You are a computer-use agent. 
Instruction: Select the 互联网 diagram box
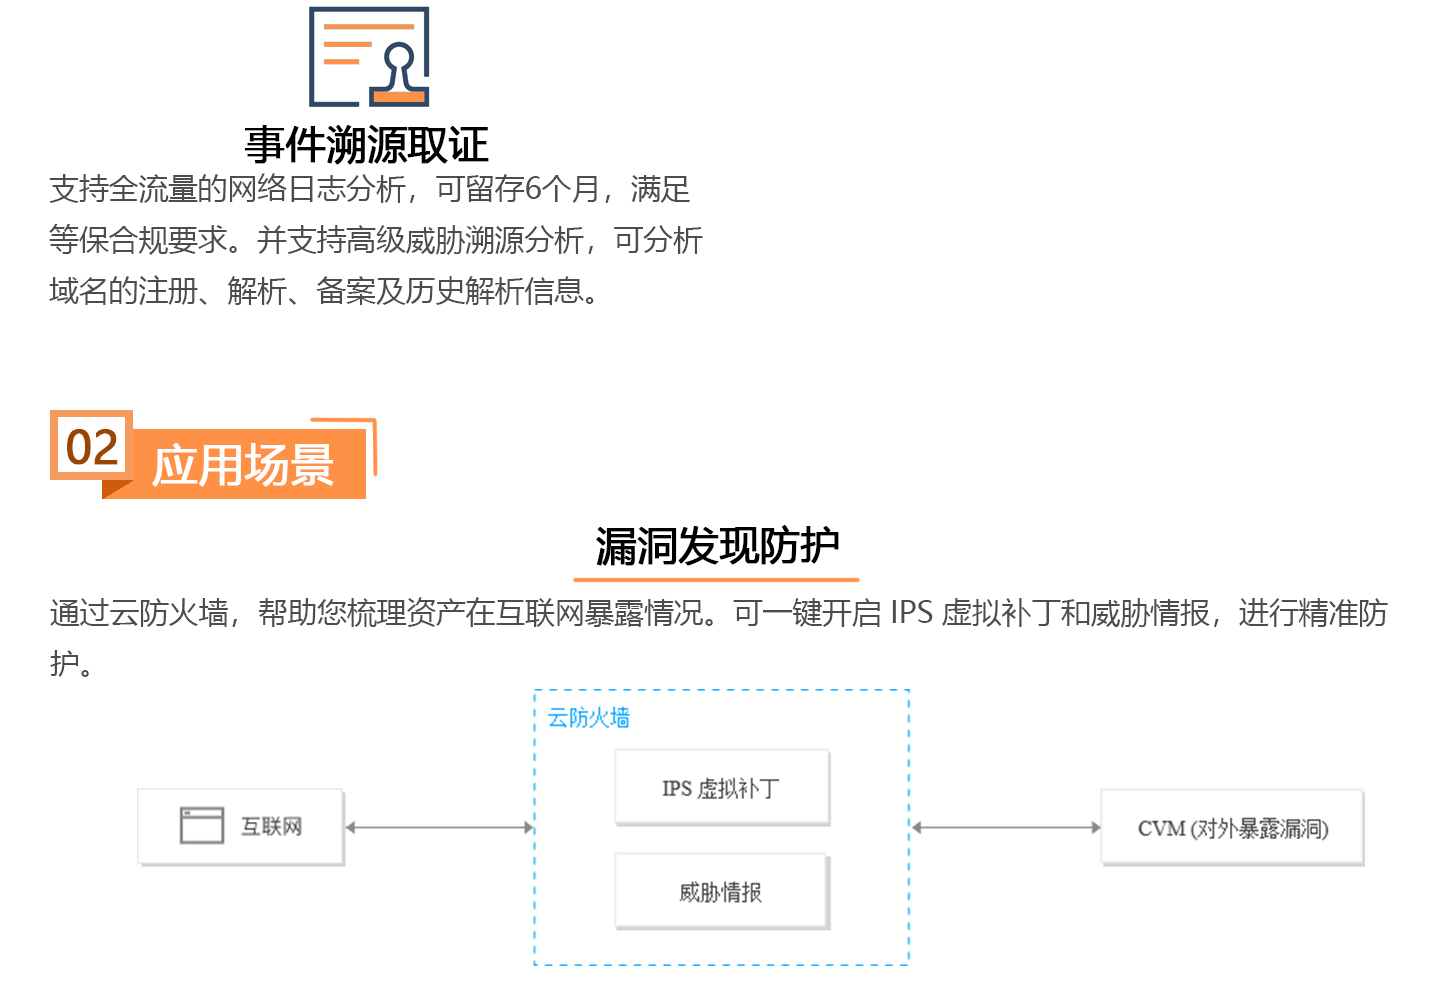click(241, 827)
